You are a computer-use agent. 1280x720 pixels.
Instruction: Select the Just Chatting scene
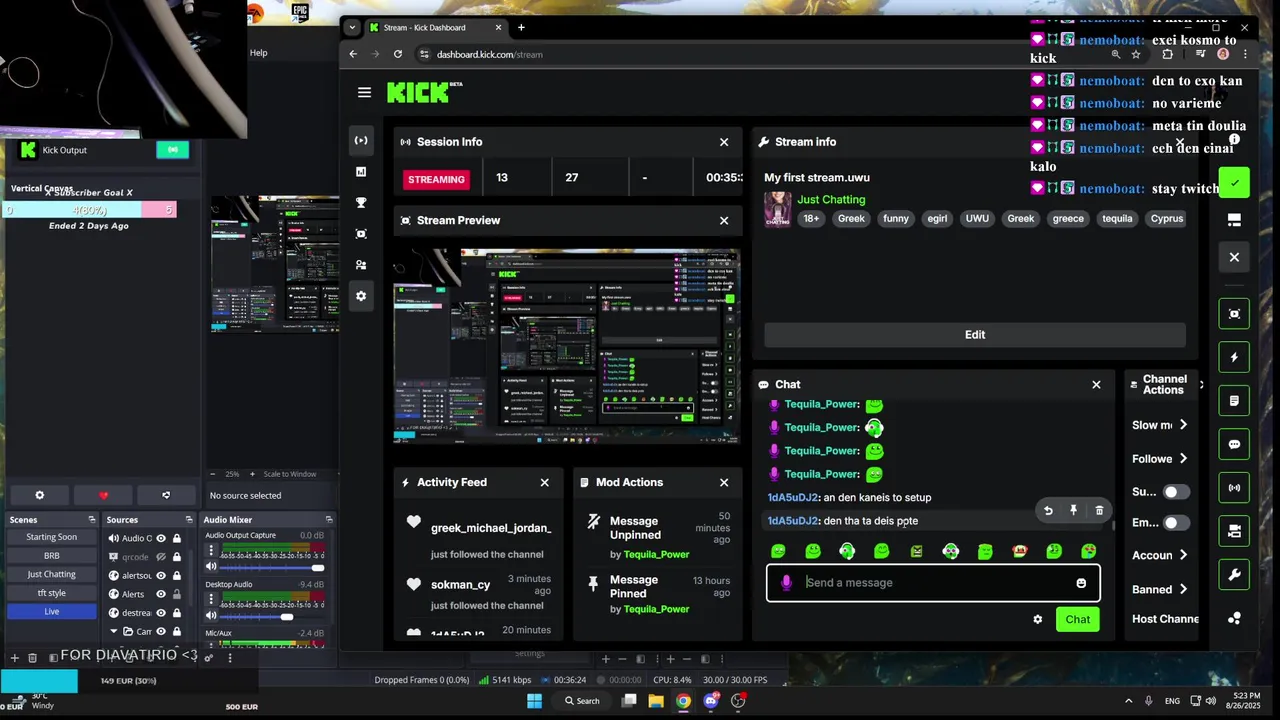point(52,574)
